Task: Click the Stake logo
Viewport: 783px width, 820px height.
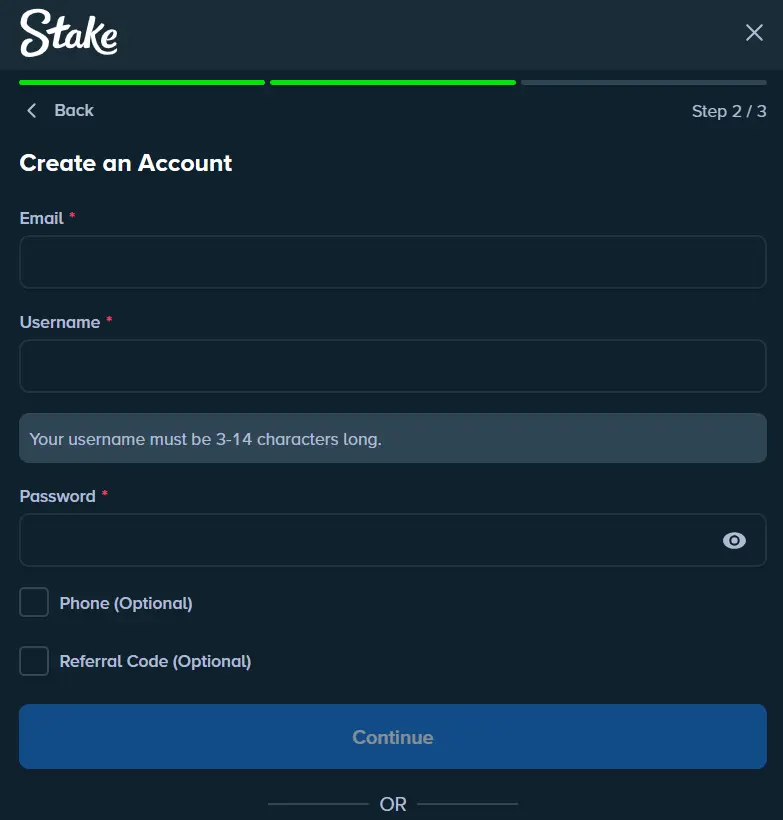Action: [67, 34]
